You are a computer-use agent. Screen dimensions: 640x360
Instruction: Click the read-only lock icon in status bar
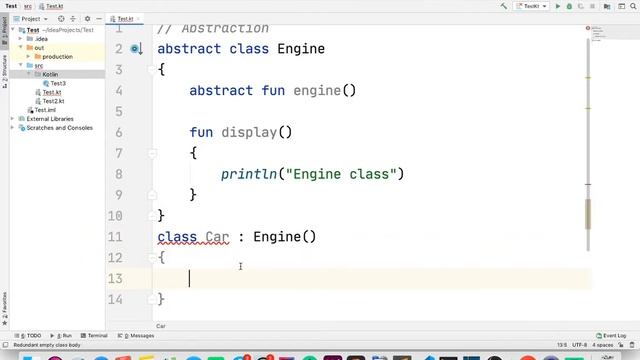click(x=621, y=345)
